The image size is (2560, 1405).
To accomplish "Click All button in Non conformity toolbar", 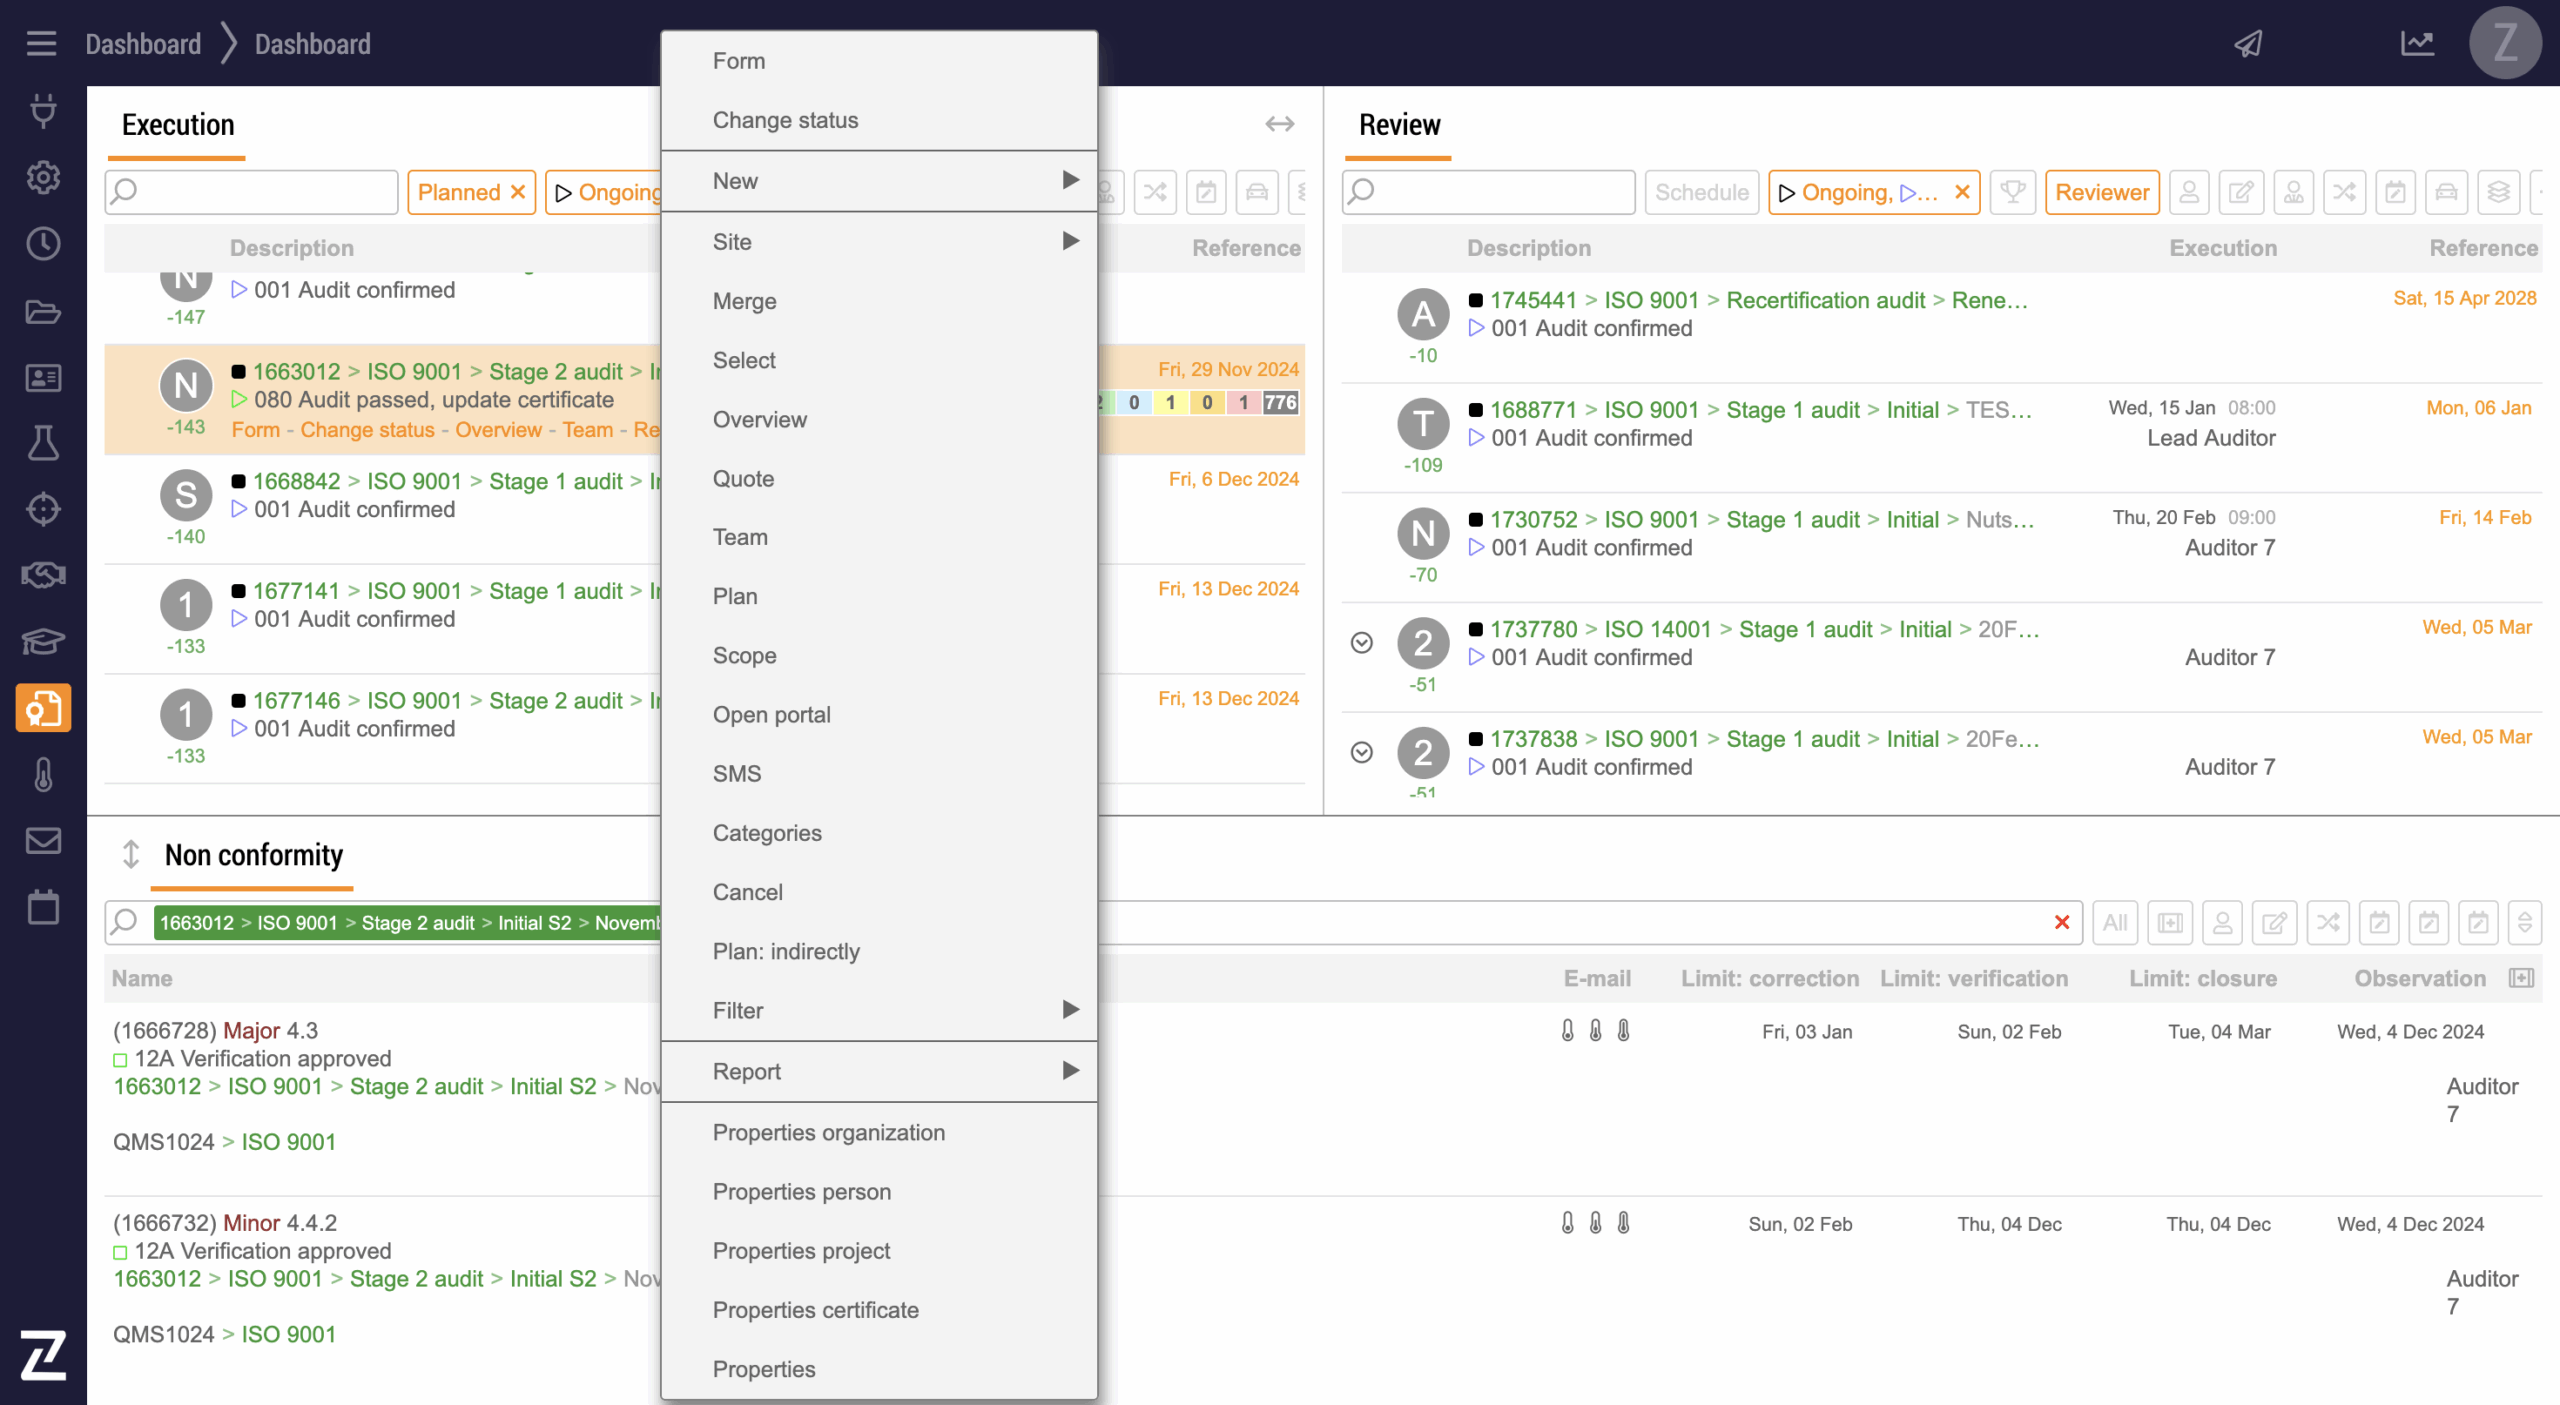I will tap(2114, 922).
